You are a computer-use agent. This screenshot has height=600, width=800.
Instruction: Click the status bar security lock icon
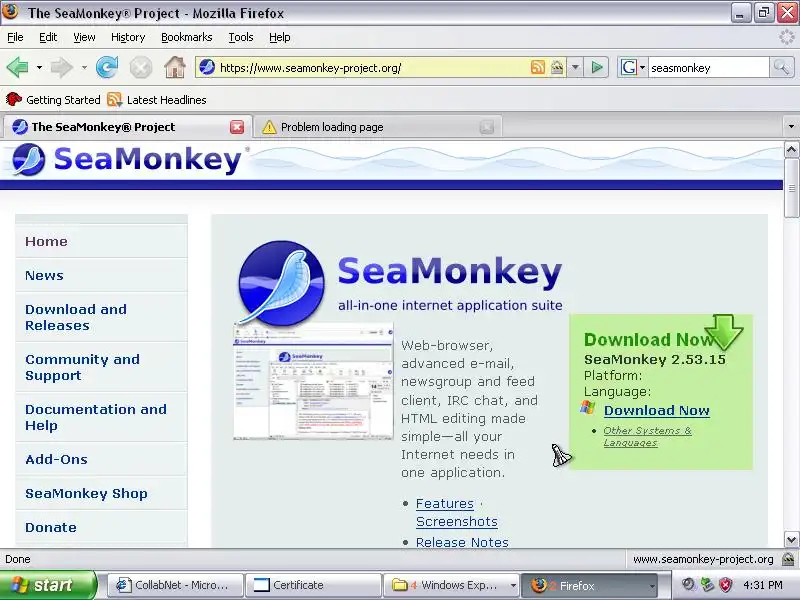tap(788, 559)
